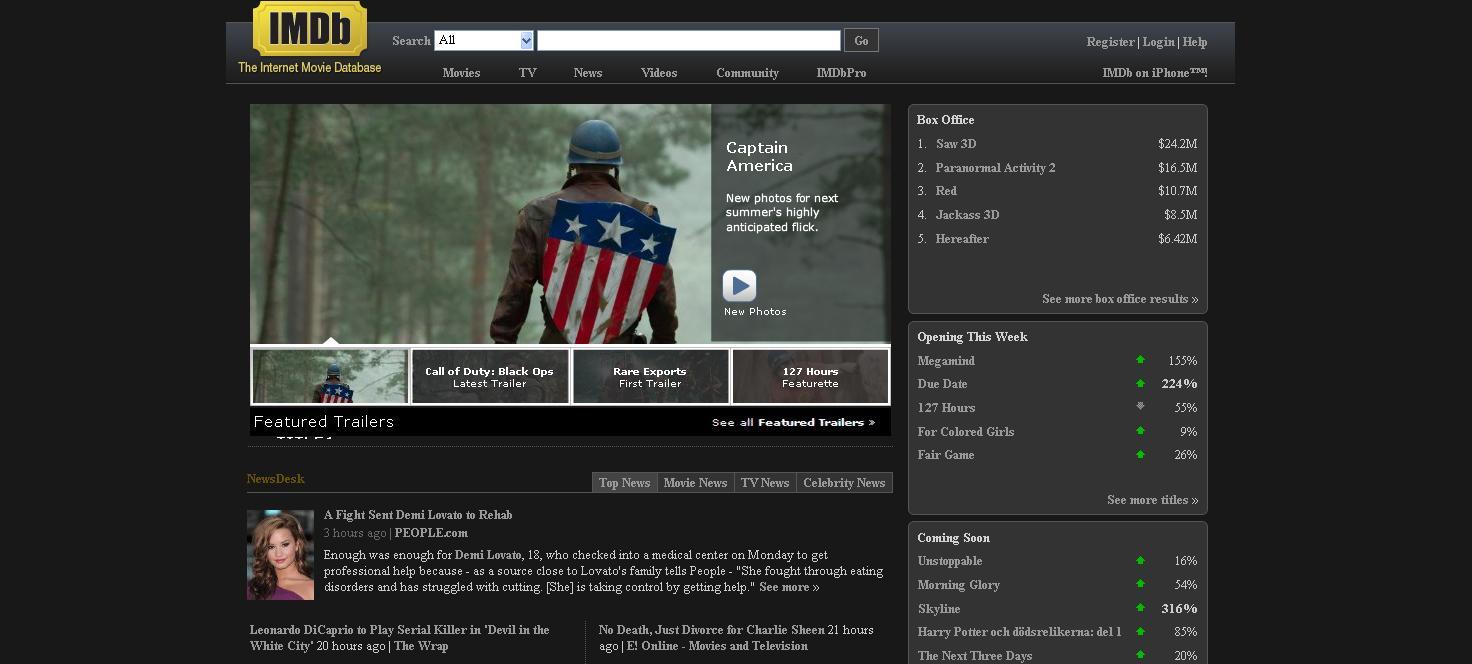Viewport: 1472px width, 664px height.
Task: Open the Videos menu
Action: 659,73
